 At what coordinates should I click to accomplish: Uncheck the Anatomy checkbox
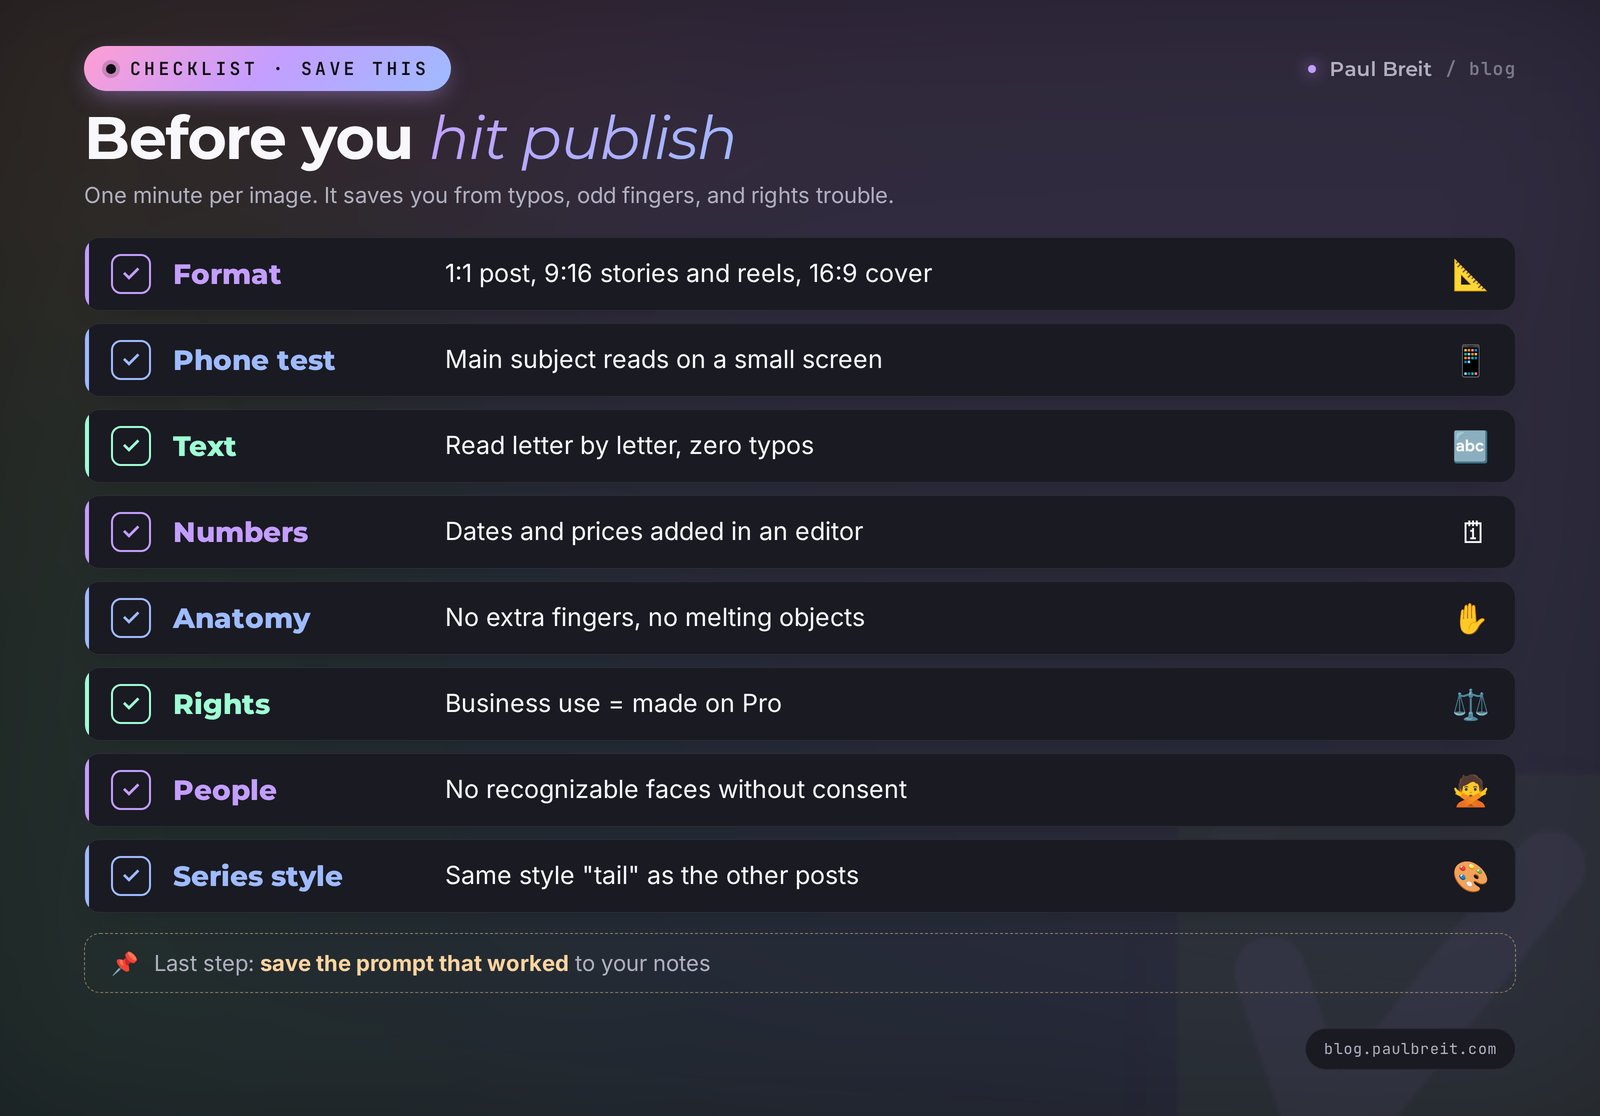tap(131, 618)
